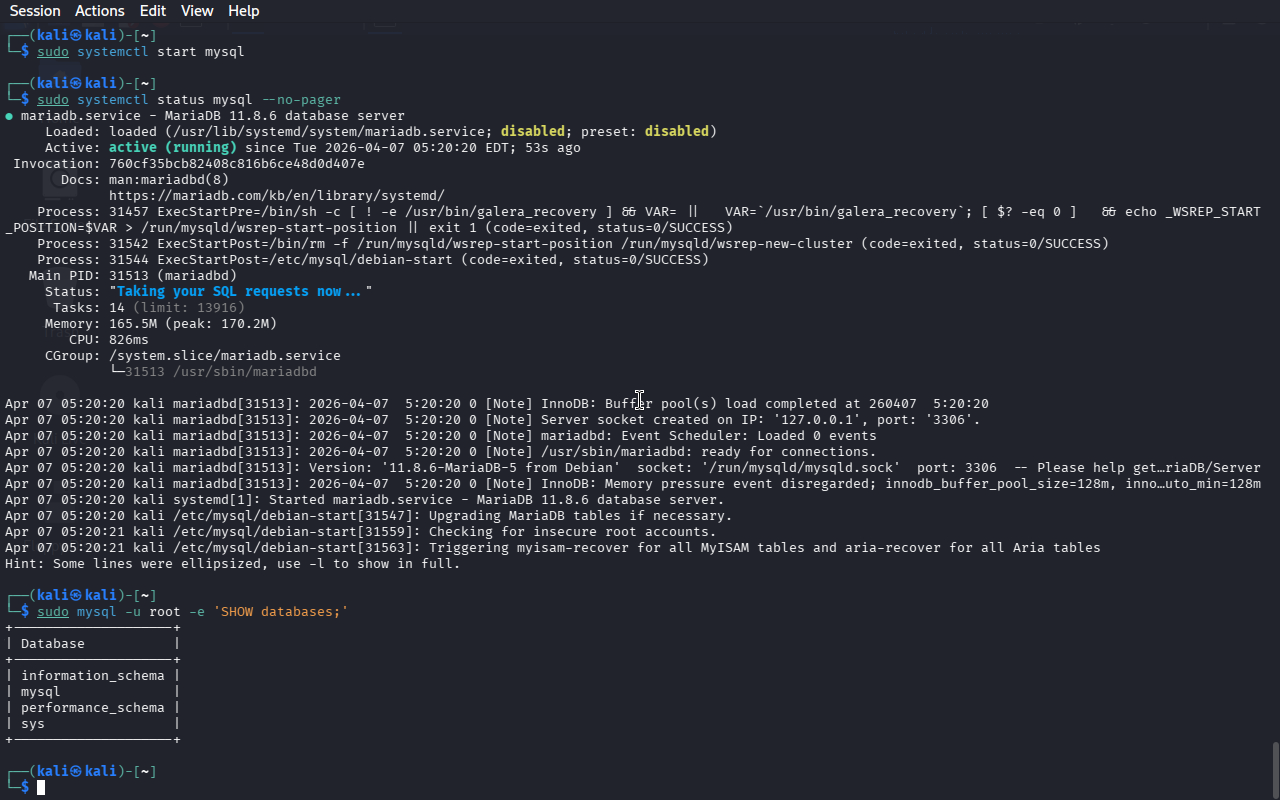Open the mariadb.com systemd docs URL
Screen dimensions: 1280x800
276,196
